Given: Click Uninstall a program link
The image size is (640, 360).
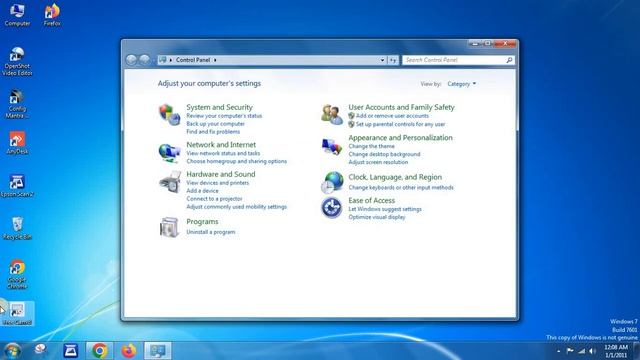Looking at the screenshot, I should pos(211,232).
